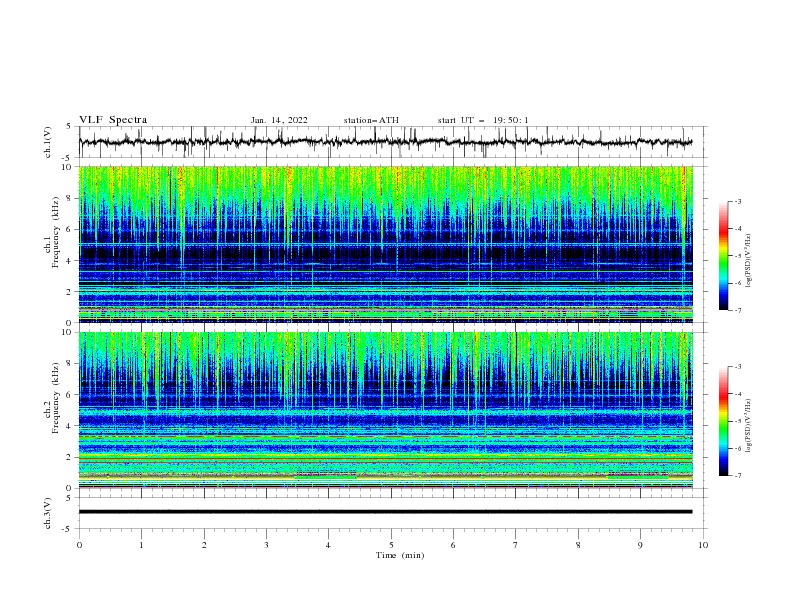The width and height of the screenshot is (792, 612).
Task: Click time axis tick label "4"
Action: coord(328,545)
